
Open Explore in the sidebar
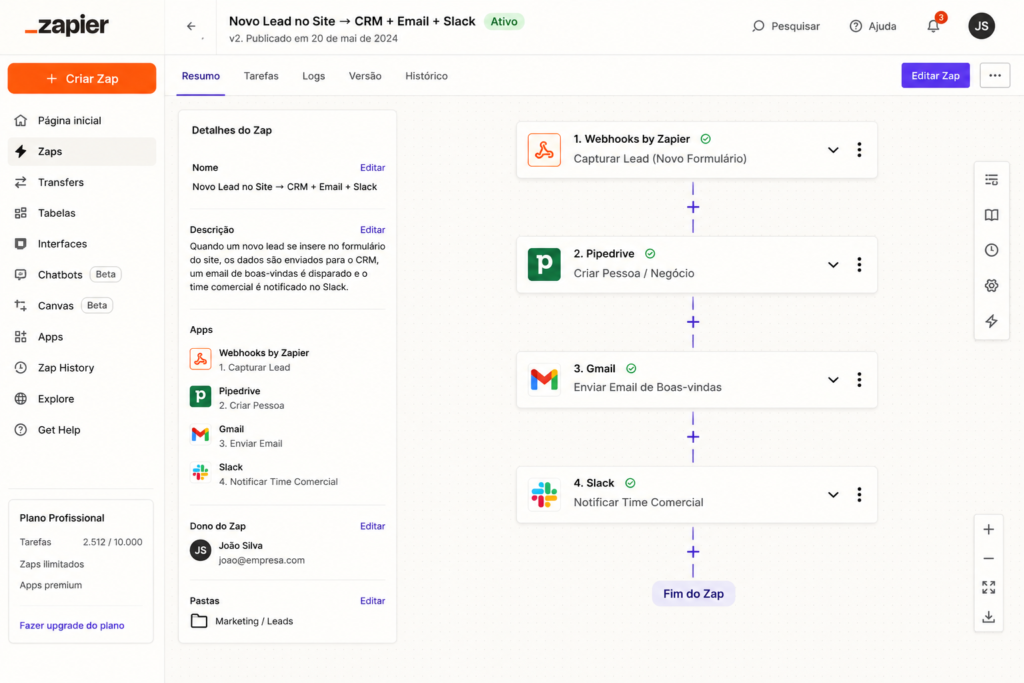coord(82,399)
